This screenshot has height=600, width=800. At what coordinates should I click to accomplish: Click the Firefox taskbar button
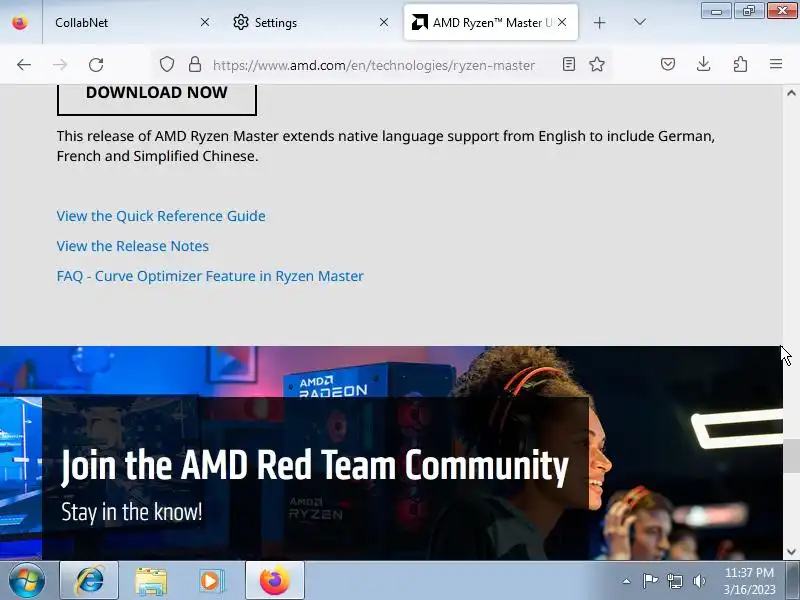(x=275, y=581)
